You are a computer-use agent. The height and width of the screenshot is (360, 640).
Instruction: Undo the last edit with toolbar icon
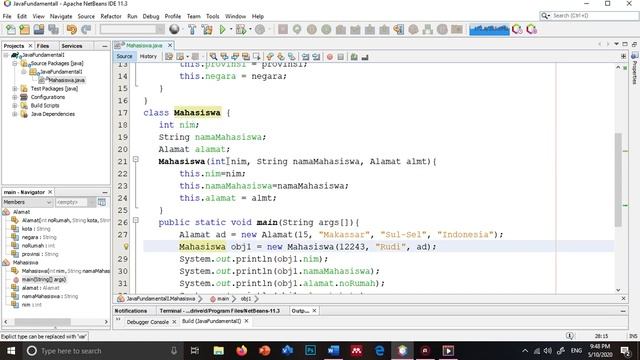pos(71,29)
